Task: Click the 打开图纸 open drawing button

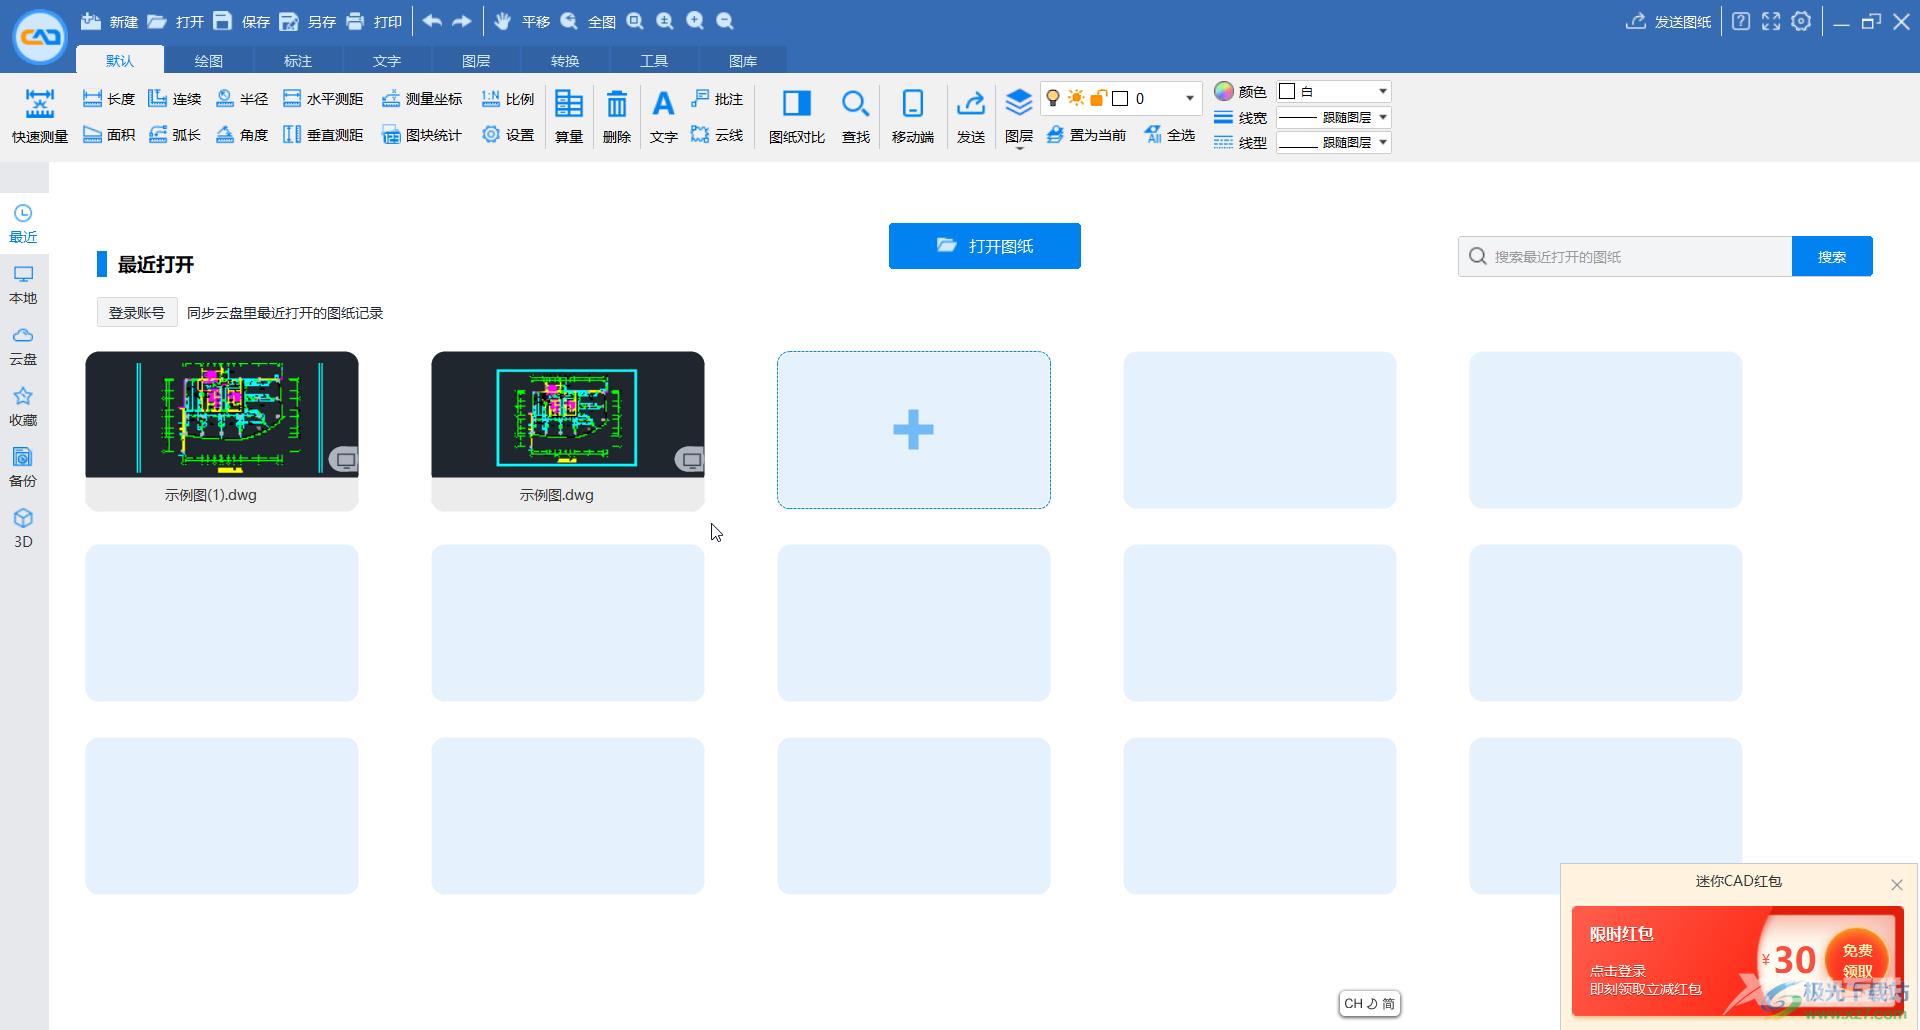Action: point(985,246)
